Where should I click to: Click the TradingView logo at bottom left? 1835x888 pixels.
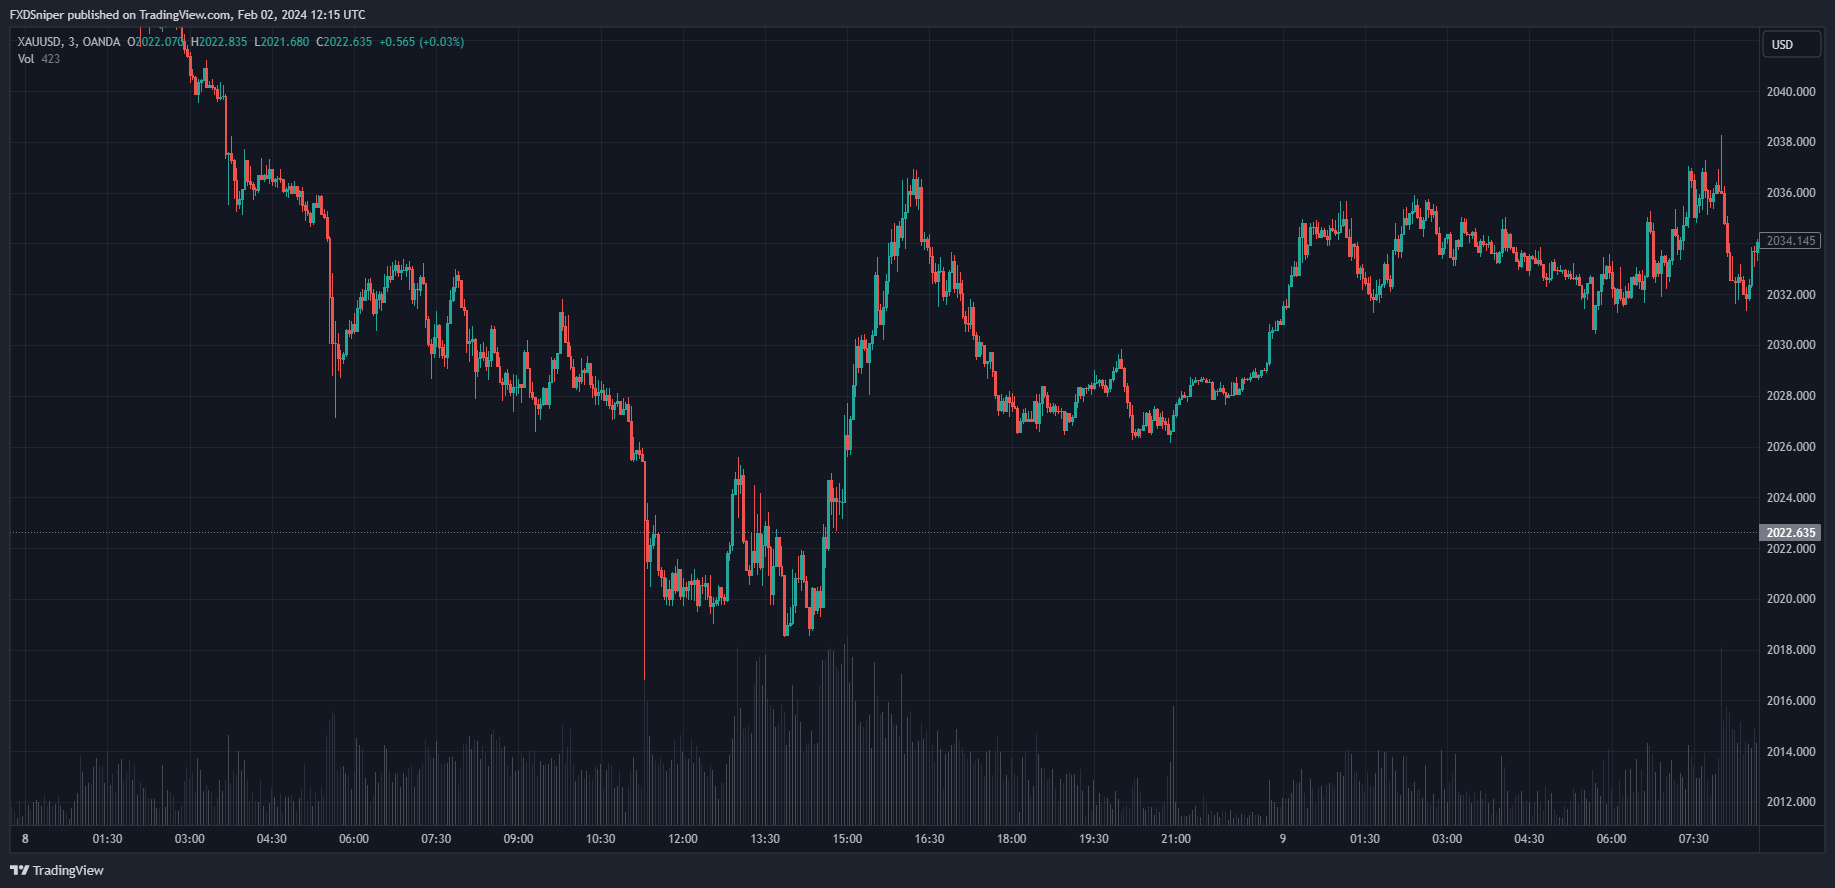[57, 870]
